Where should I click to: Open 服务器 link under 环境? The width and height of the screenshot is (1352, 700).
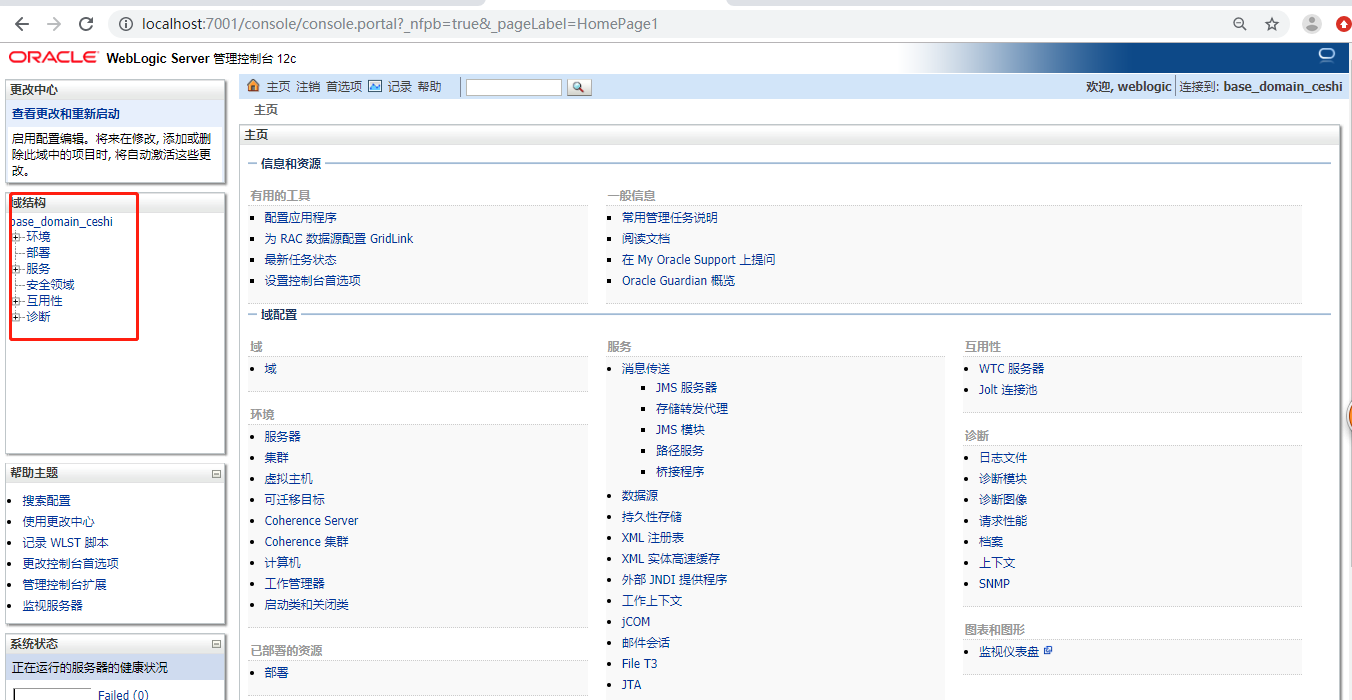[283, 437]
